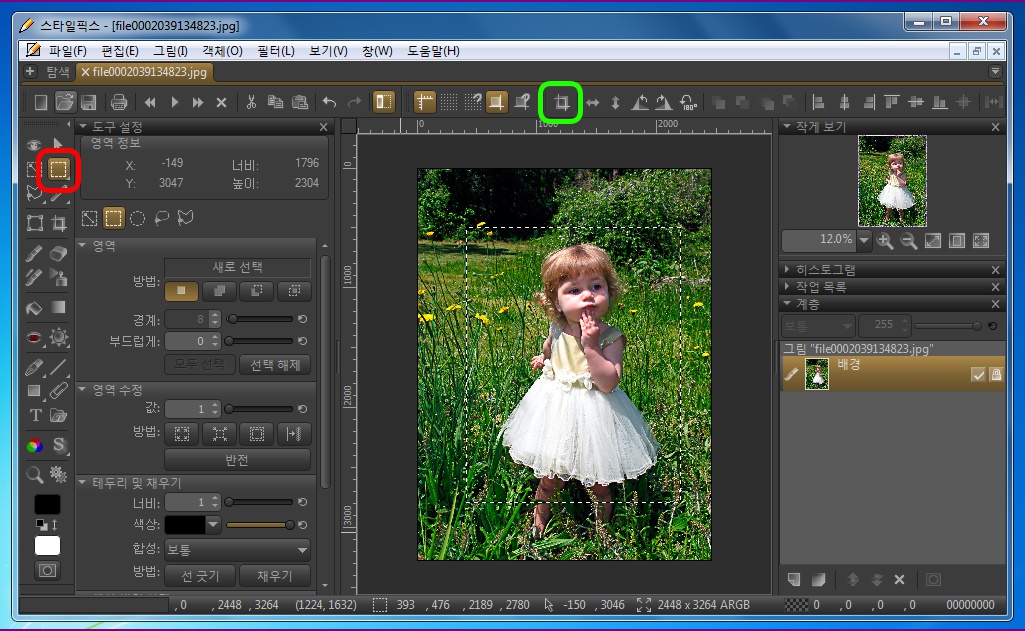Click the 모두 선택 select all button
The height and width of the screenshot is (631, 1025).
(x=199, y=364)
